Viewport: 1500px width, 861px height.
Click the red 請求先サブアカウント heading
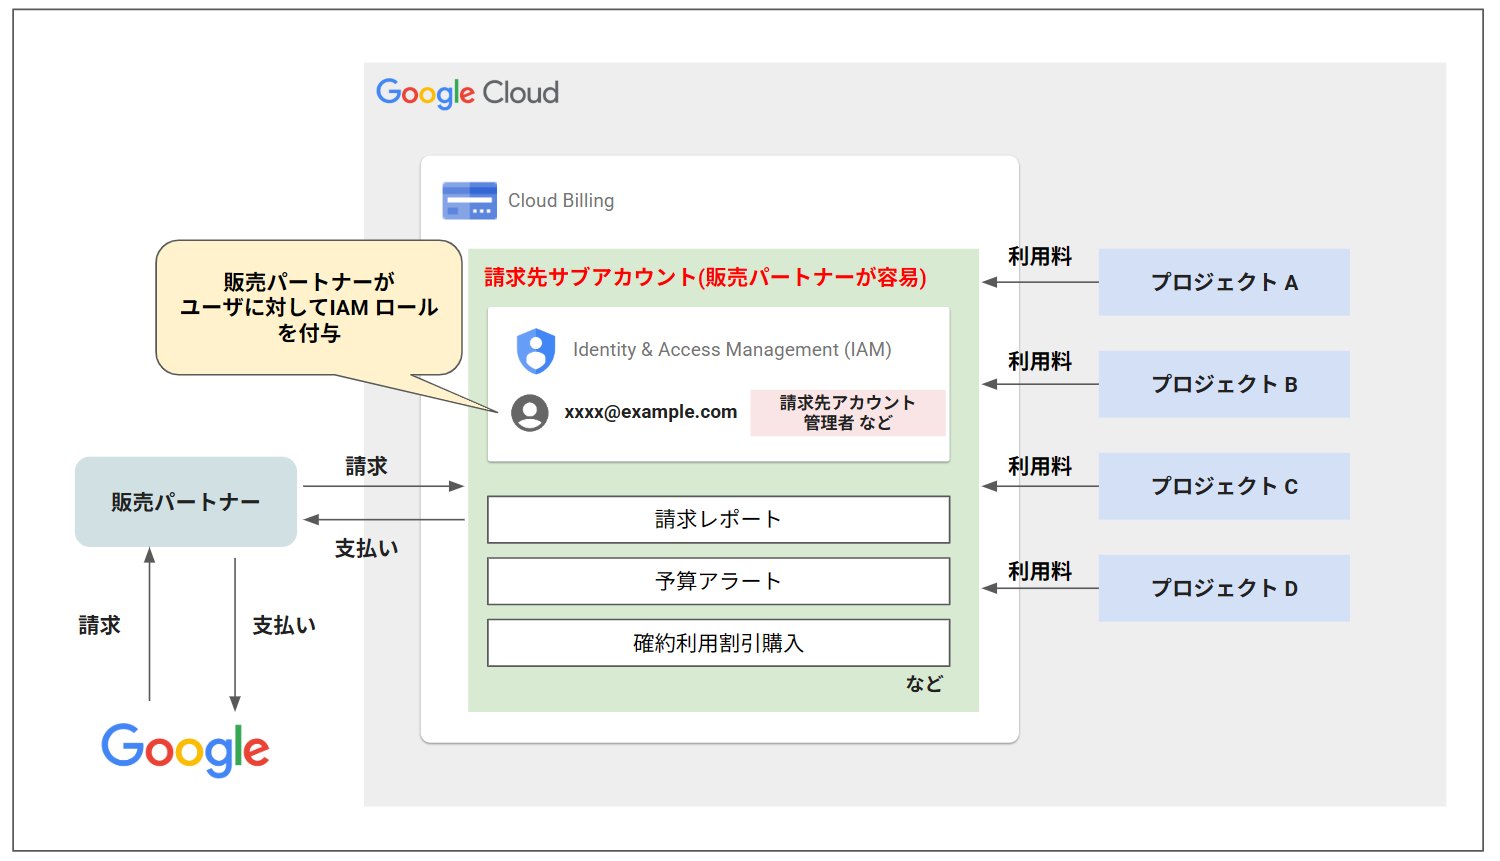pos(705,278)
